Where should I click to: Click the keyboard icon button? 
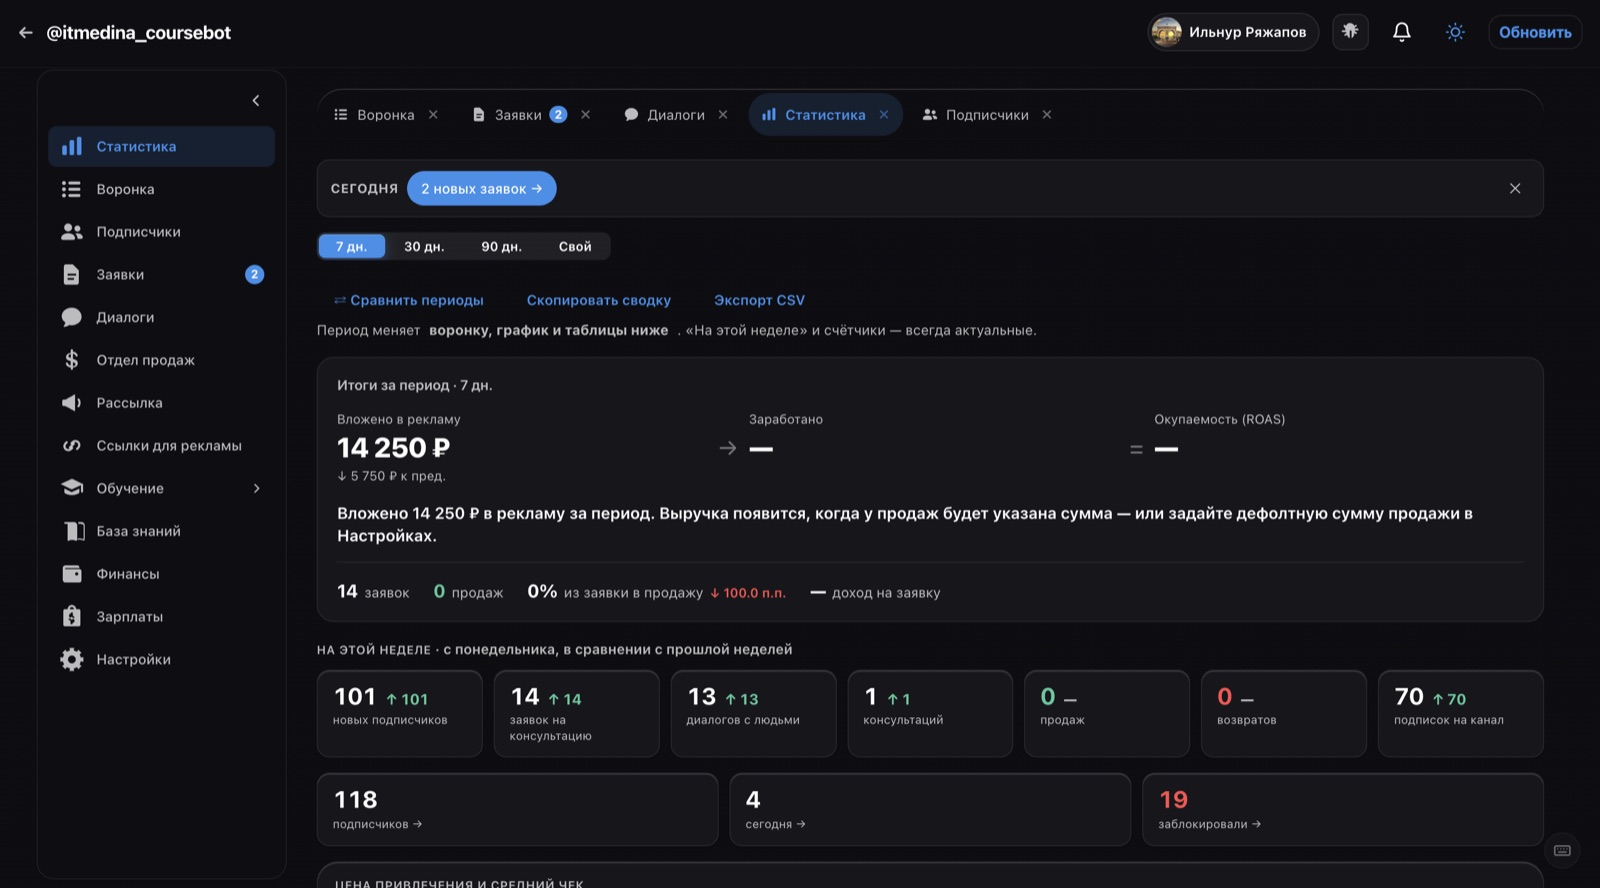(x=1562, y=851)
